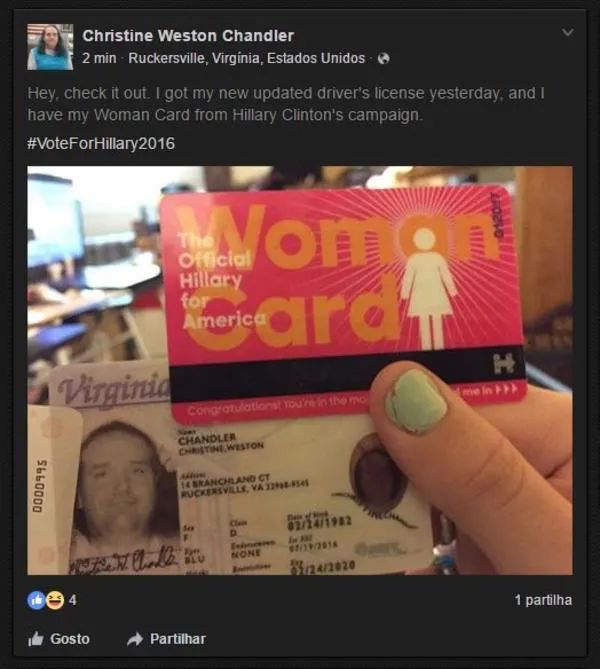Open the Woman Card photo attachment
600x669 pixels.
[x=300, y=370]
